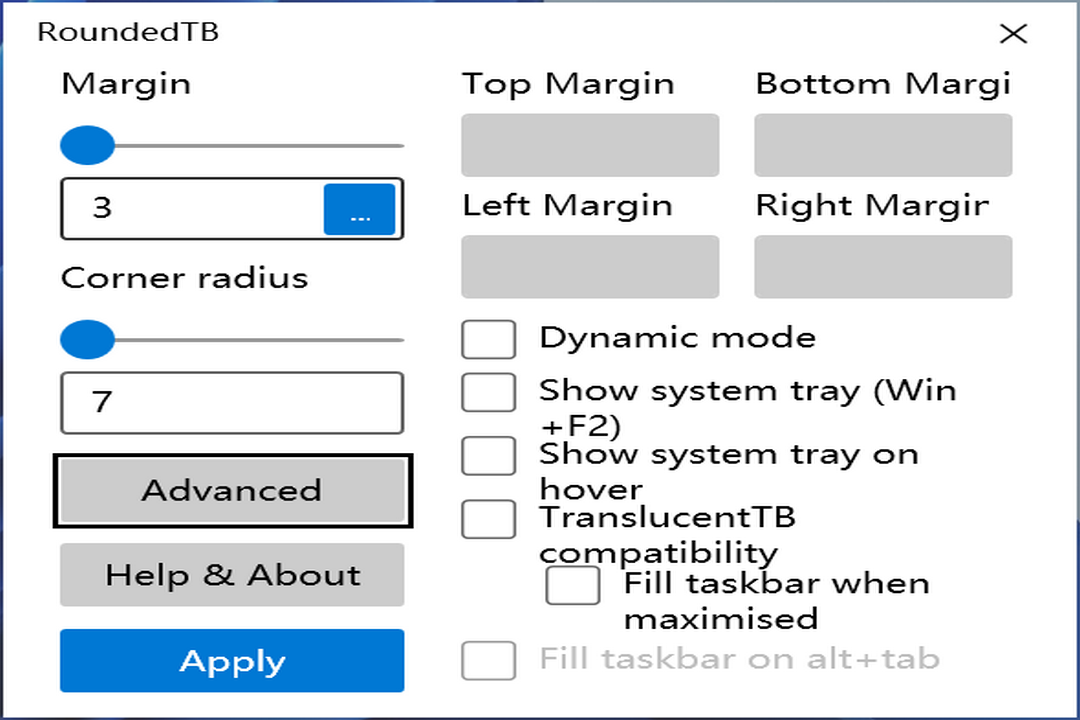Open the Advanced settings panel
The image size is (1080, 720).
click(x=232, y=490)
